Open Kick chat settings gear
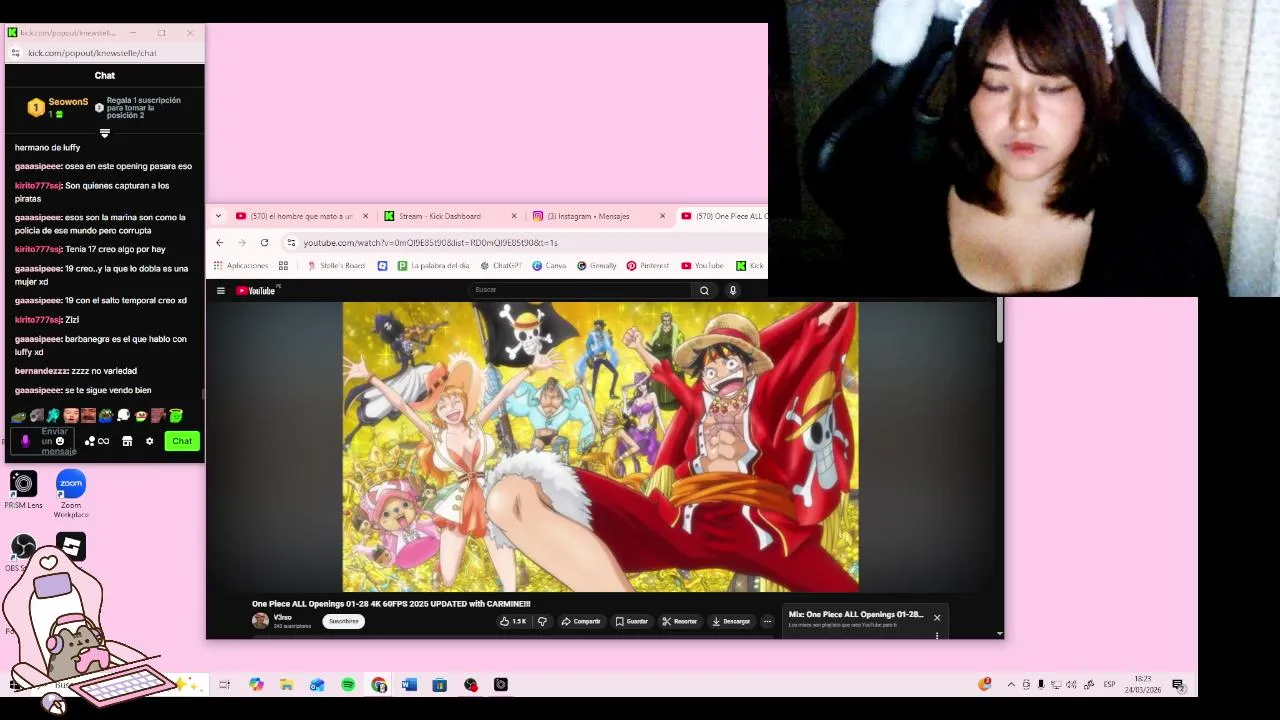Screen dimensions: 1280x720 pos(150,441)
